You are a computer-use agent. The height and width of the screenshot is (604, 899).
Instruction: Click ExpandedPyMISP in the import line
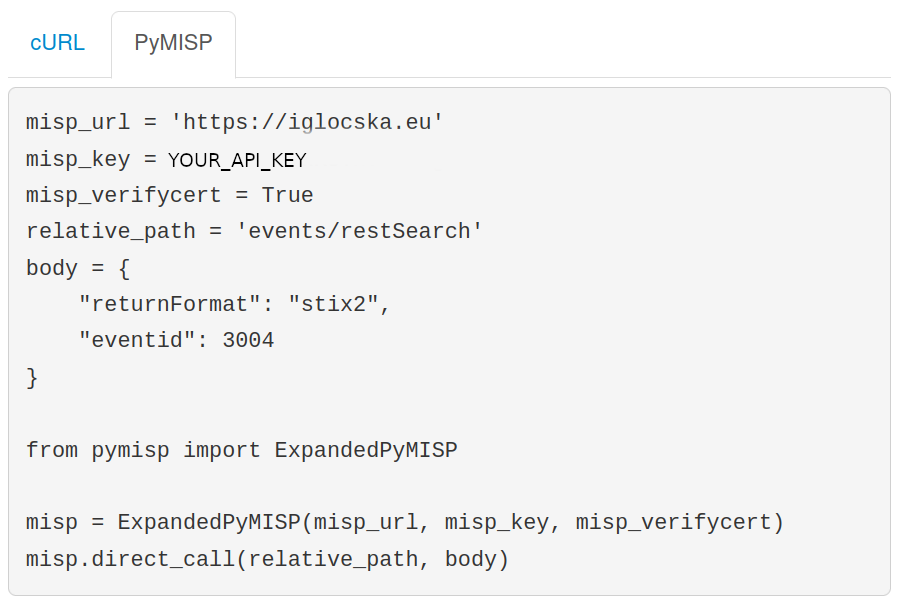click(366, 450)
